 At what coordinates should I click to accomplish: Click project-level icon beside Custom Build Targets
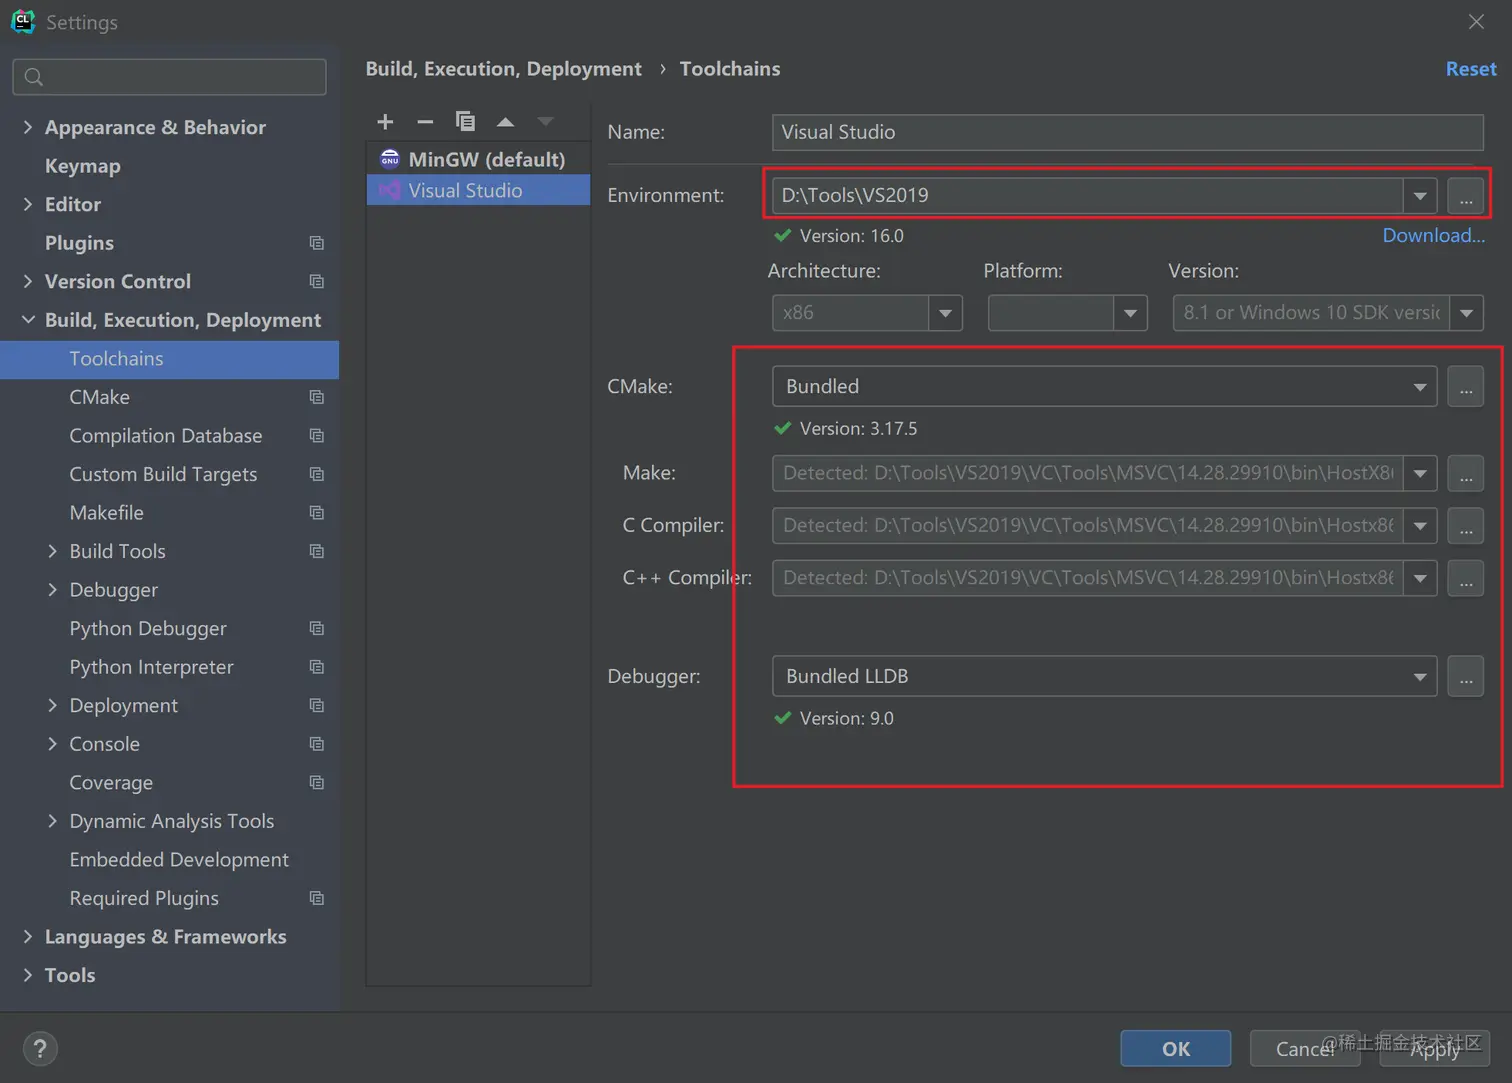tap(317, 474)
